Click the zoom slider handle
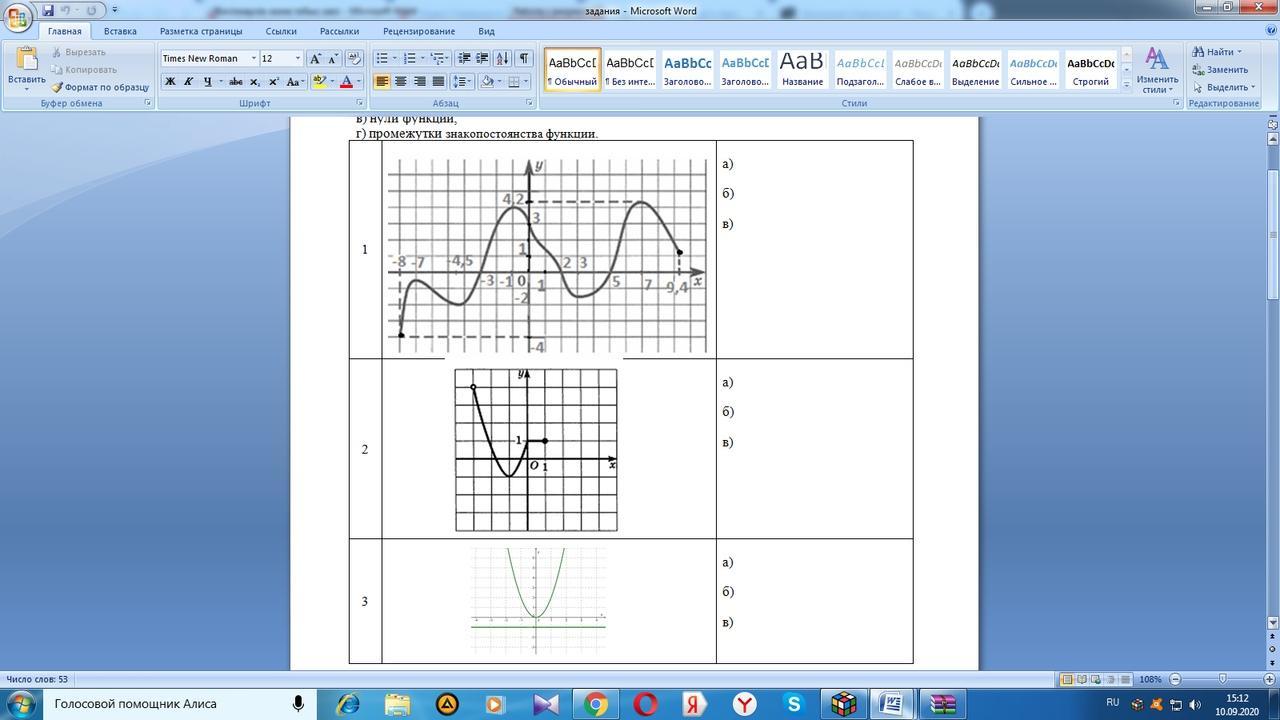Image resolution: width=1280 pixels, height=720 pixels. (x=1221, y=680)
